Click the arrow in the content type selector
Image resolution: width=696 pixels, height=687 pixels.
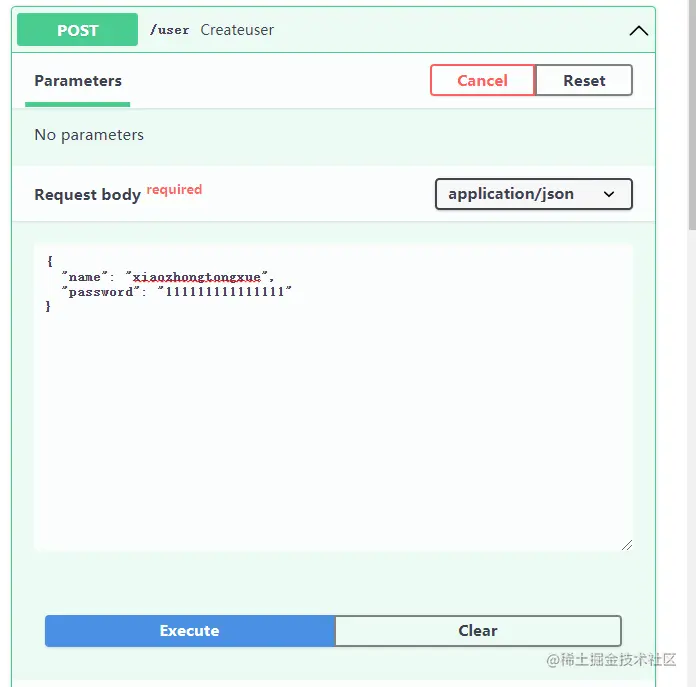(x=609, y=194)
